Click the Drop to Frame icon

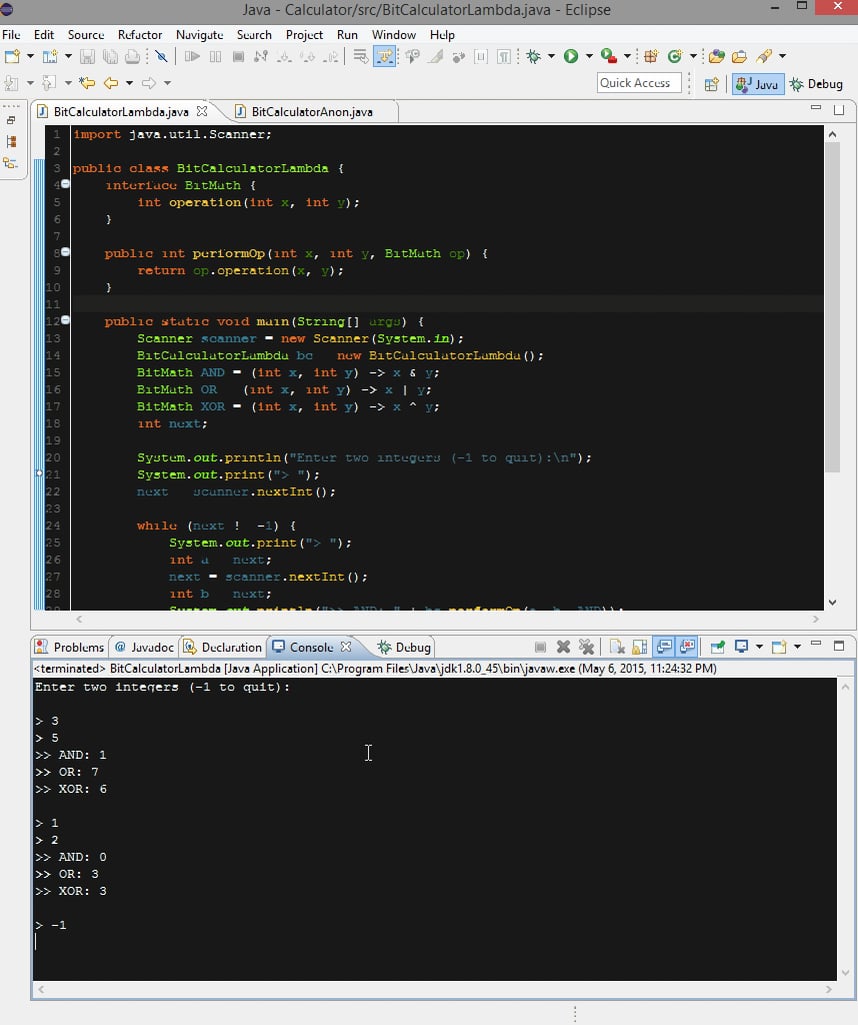pyautogui.click(x=360, y=57)
